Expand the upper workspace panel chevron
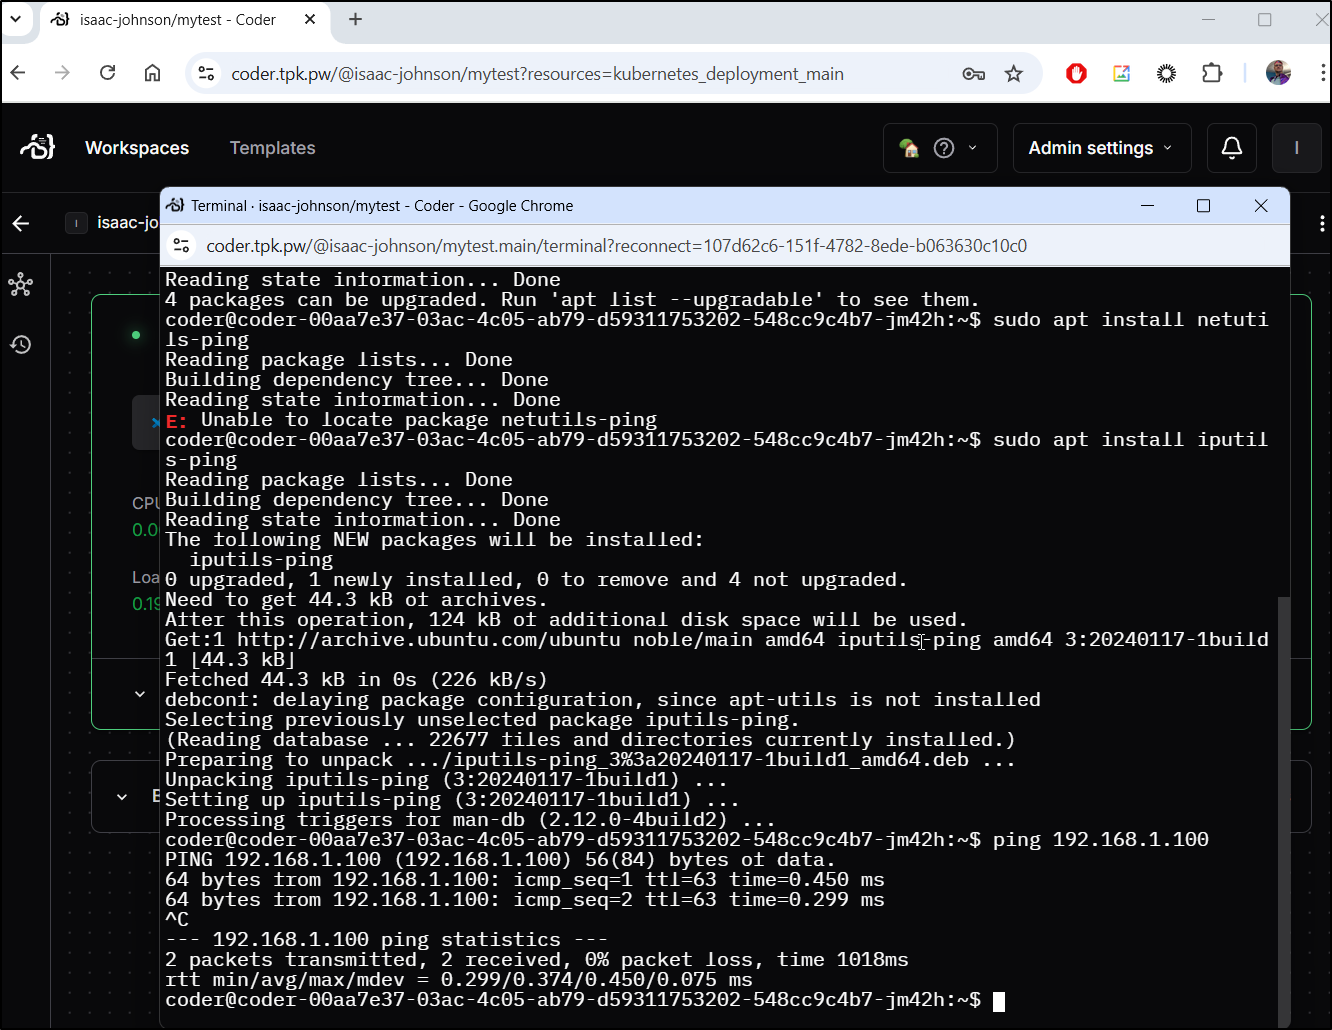The width and height of the screenshot is (1332, 1030). tap(140, 694)
